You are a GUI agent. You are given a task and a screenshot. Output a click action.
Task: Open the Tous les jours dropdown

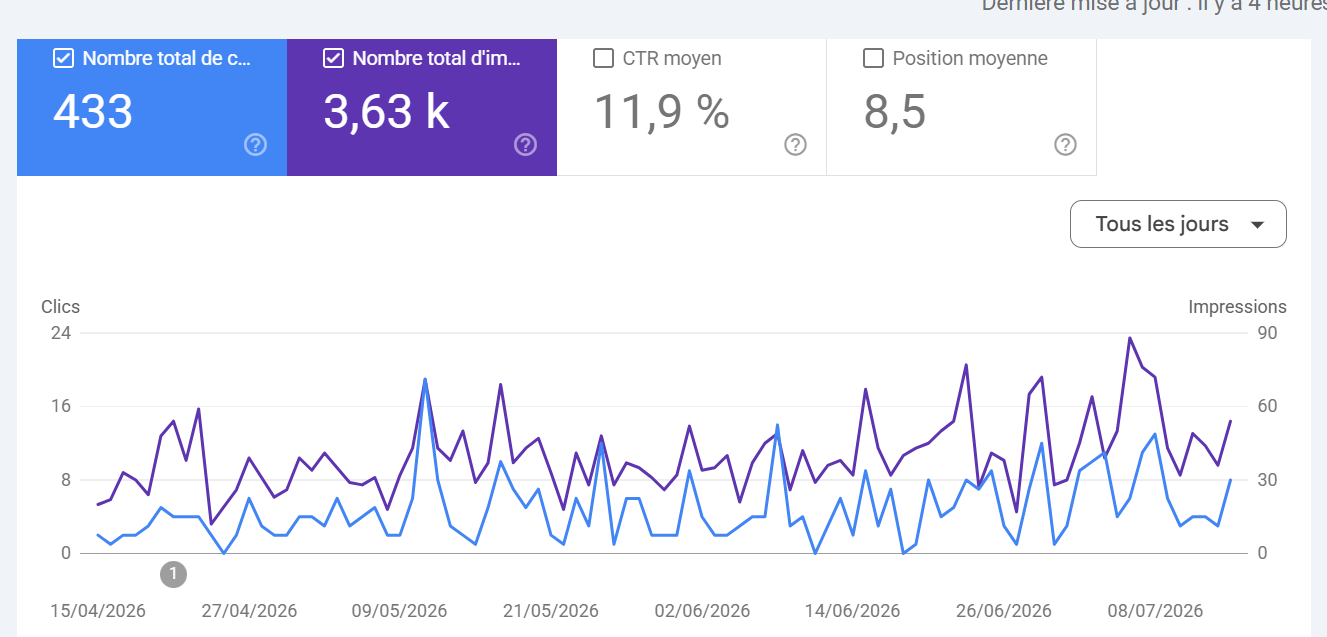(x=1178, y=224)
